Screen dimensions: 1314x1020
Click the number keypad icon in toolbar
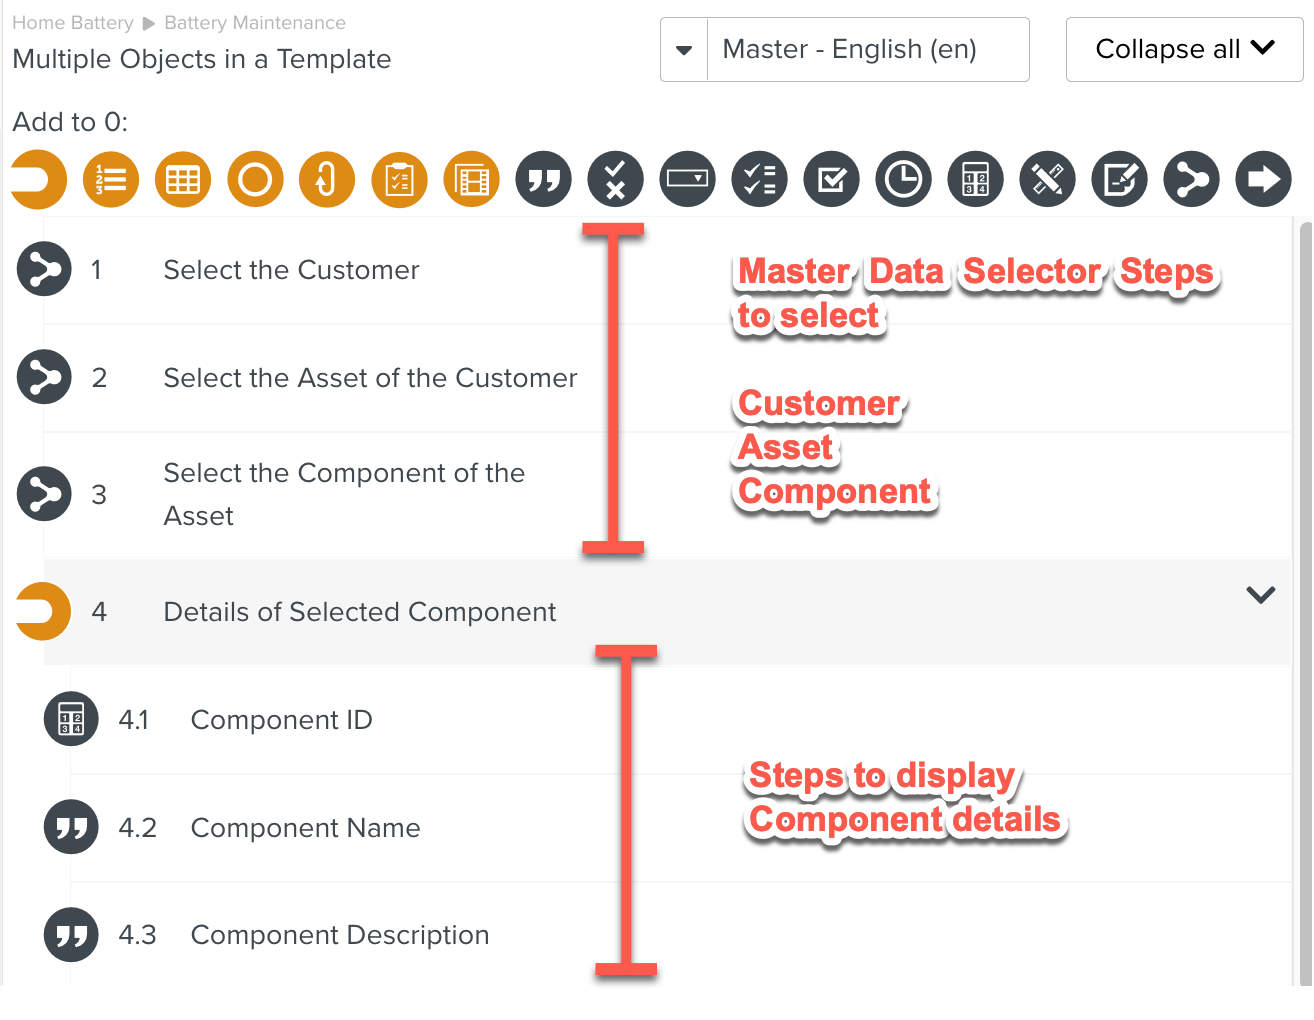(975, 180)
